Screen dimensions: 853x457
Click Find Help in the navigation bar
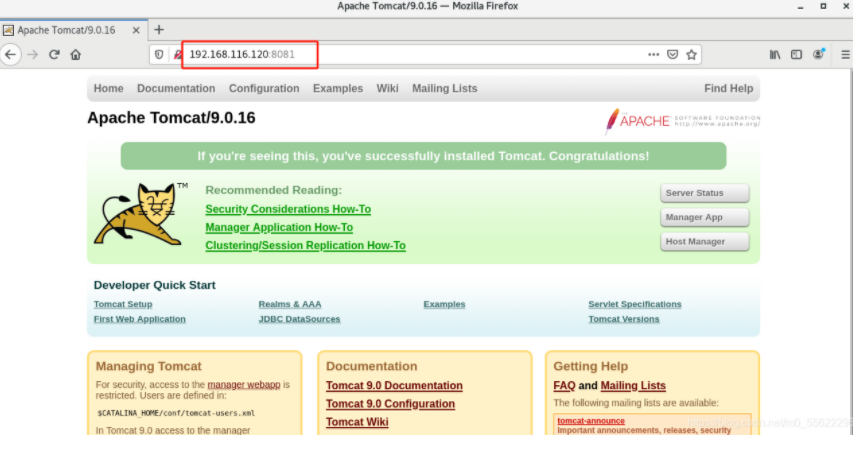click(x=728, y=88)
